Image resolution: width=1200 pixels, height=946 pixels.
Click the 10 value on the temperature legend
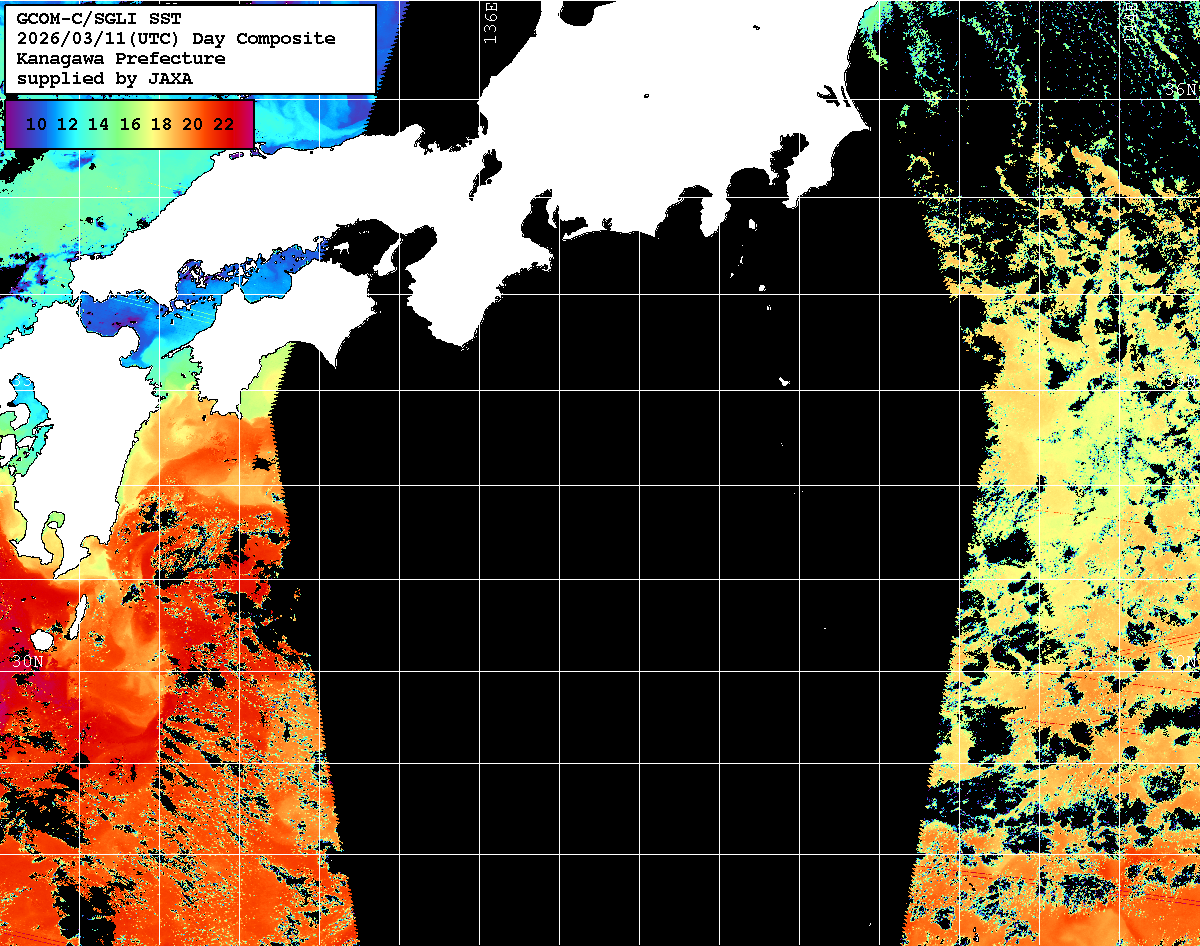(36, 124)
